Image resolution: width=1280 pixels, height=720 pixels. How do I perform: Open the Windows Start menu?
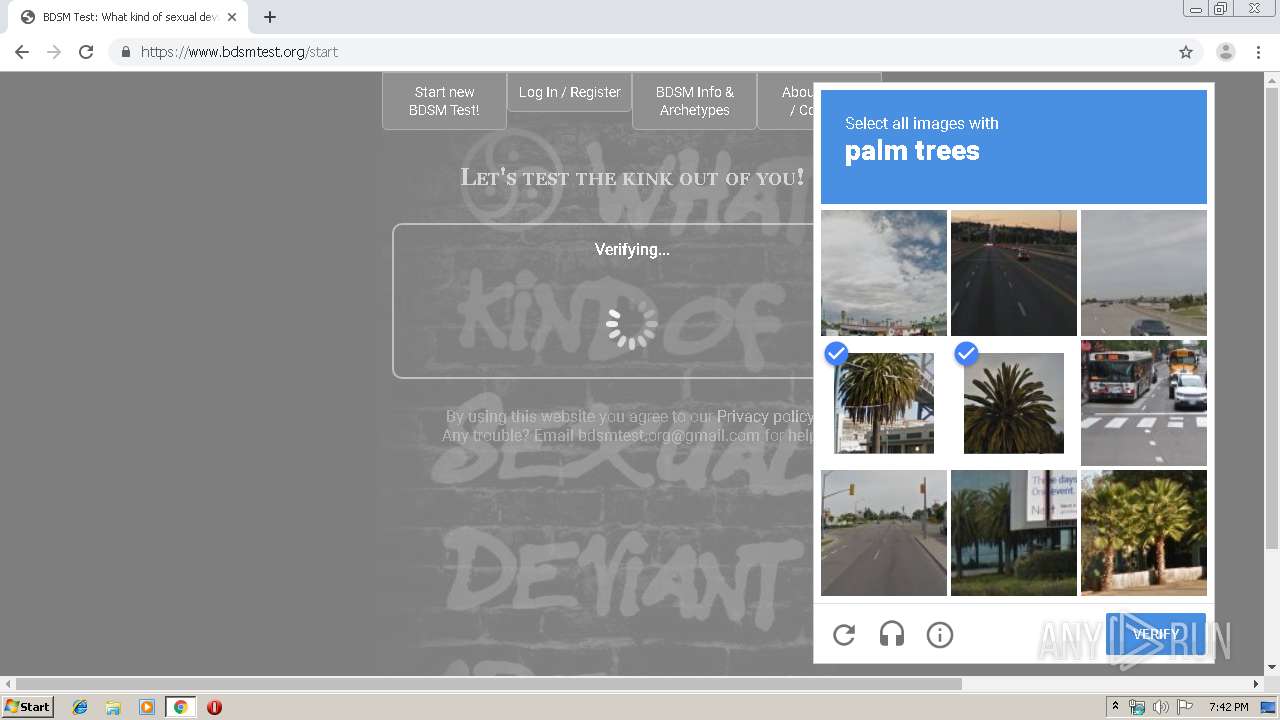pos(27,707)
